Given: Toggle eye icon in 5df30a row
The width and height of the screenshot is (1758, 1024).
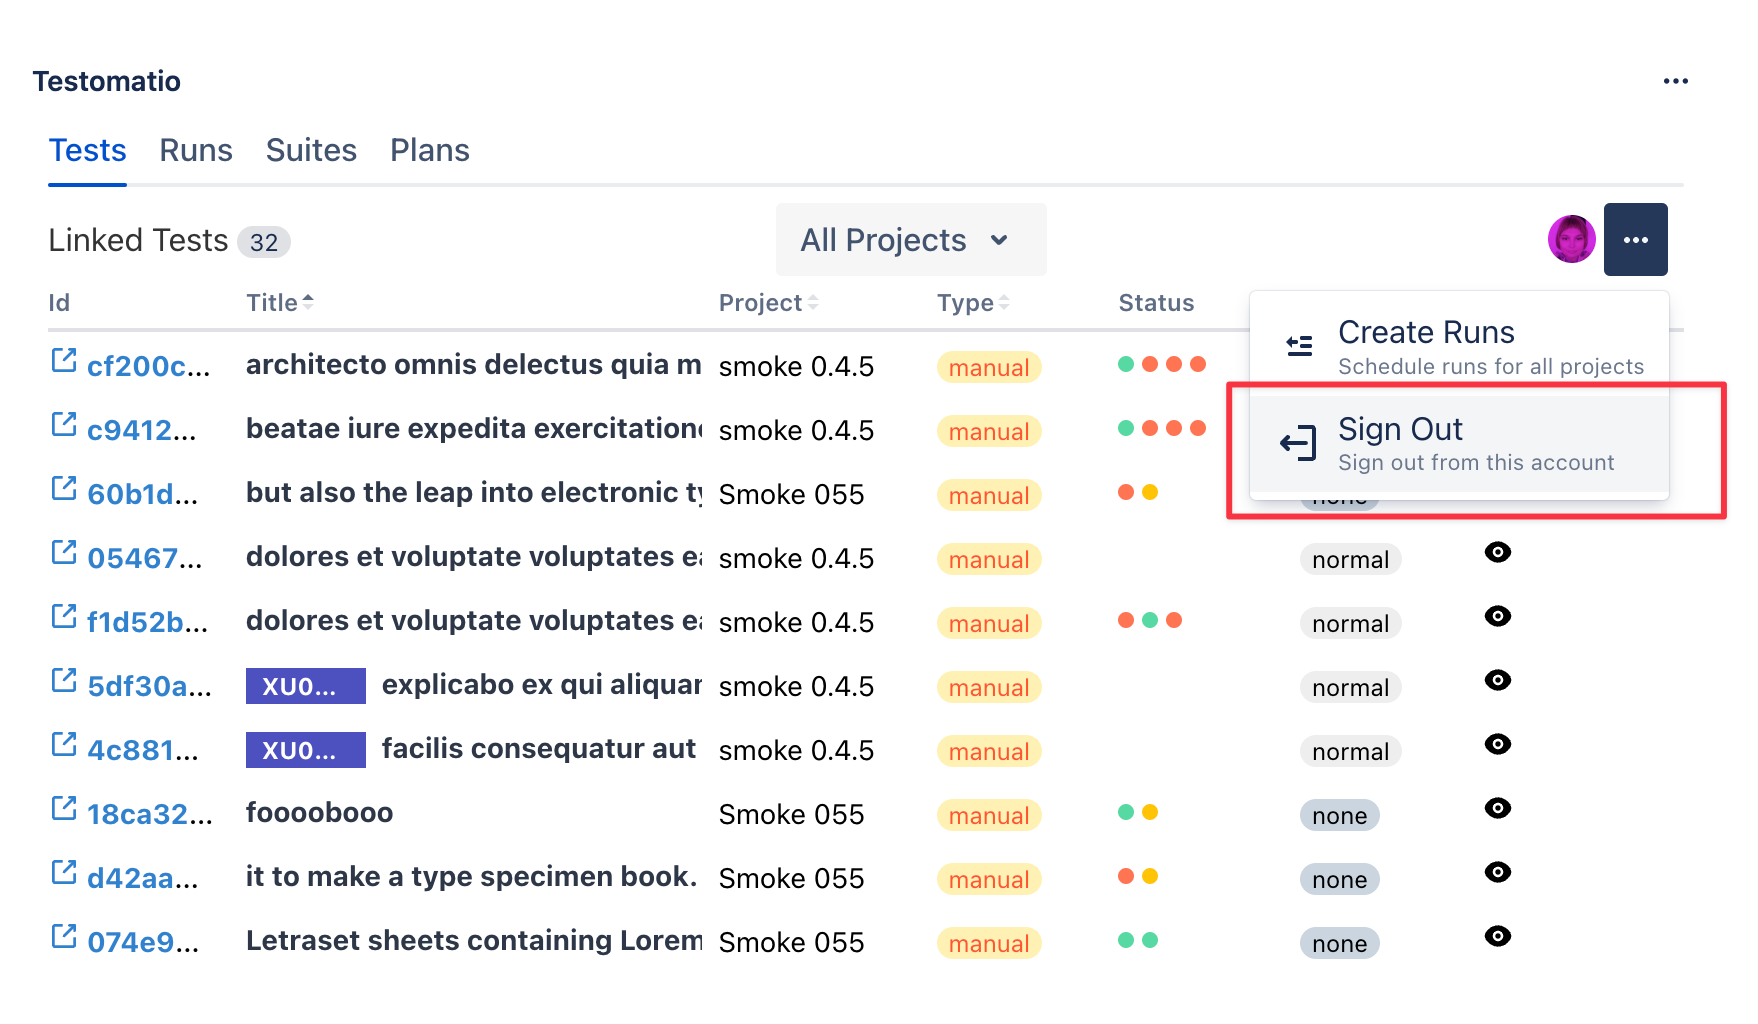Looking at the screenshot, I should (x=1497, y=680).
